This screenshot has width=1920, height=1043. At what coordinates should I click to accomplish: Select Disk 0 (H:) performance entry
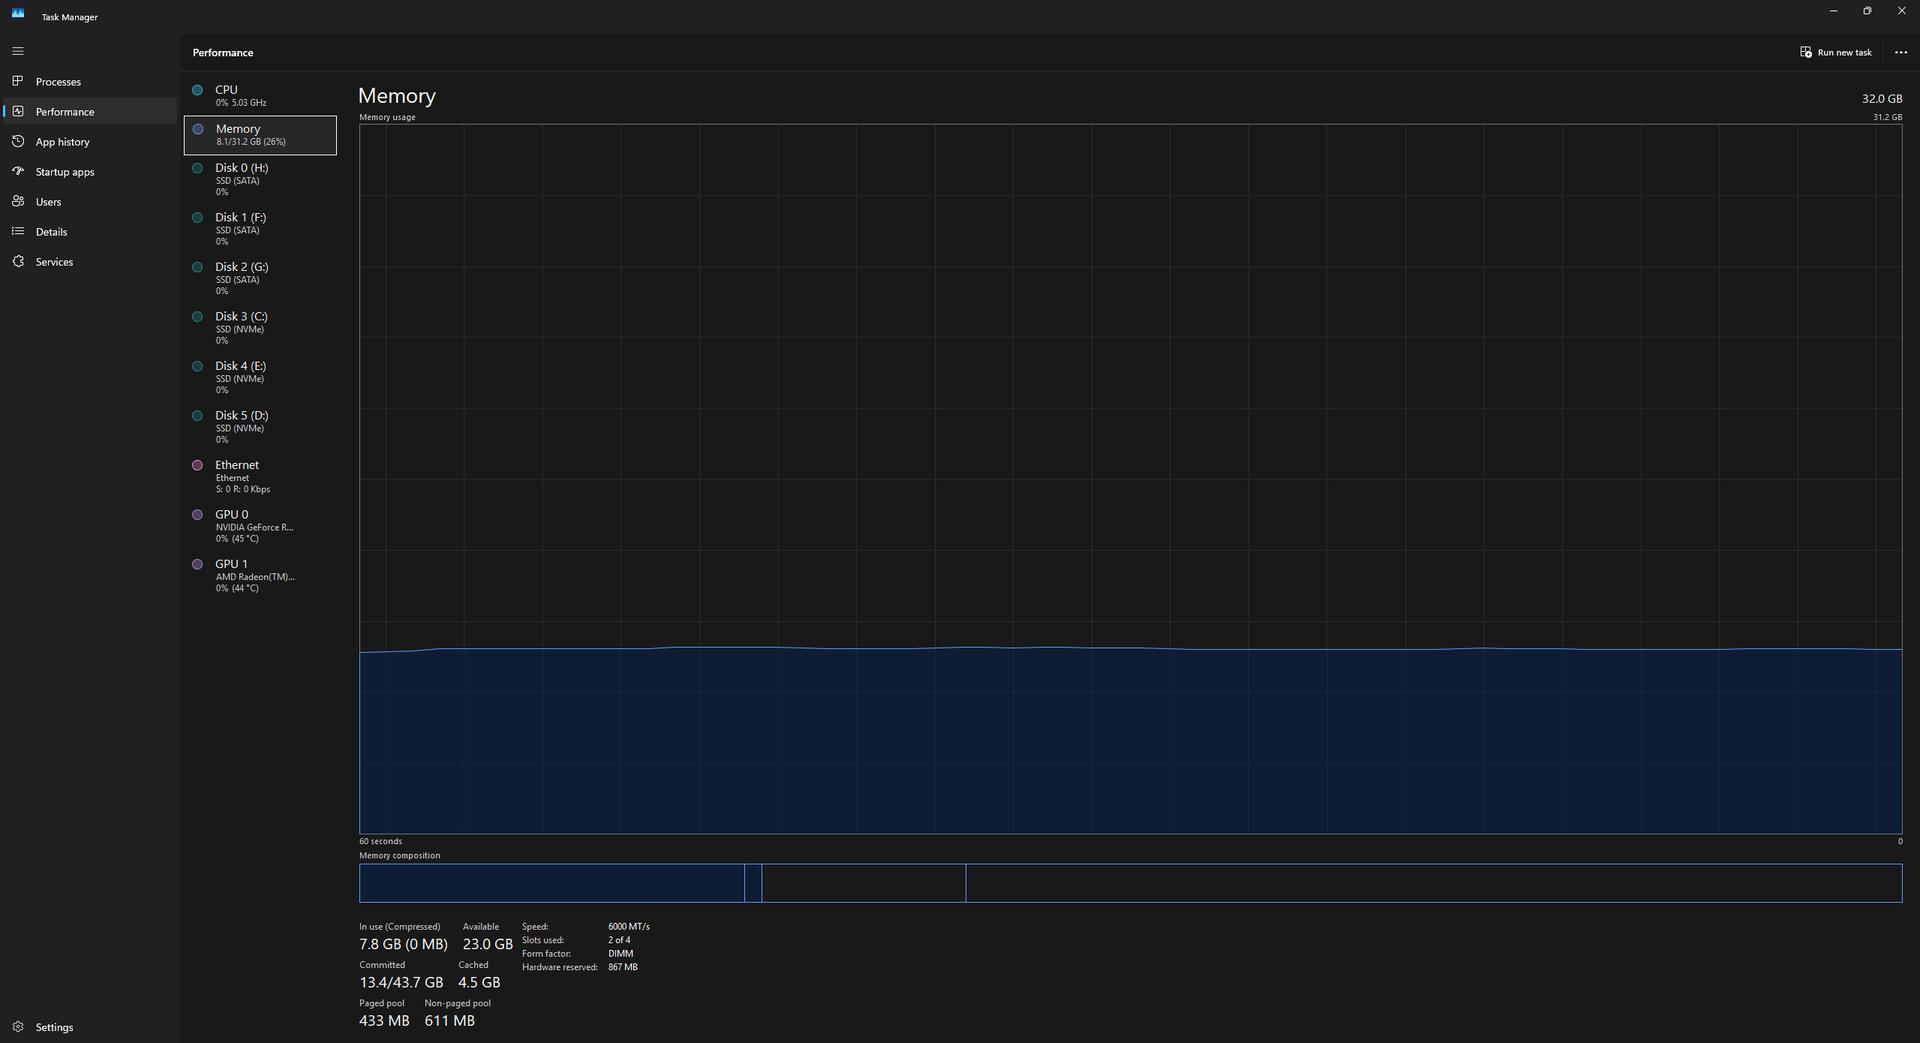259,179
